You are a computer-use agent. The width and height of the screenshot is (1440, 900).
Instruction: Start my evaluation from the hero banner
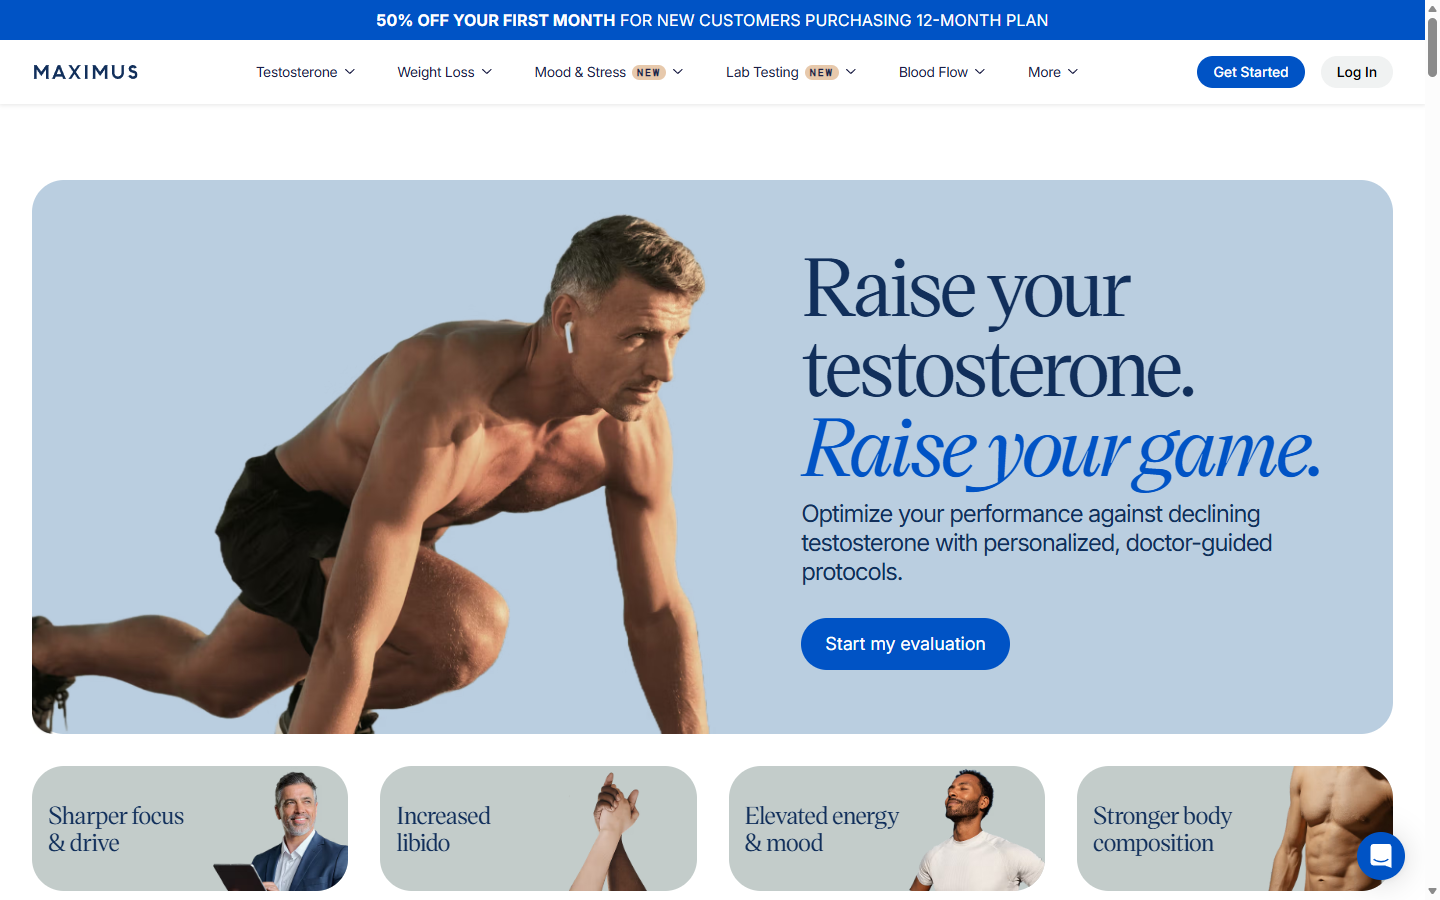(x=905, y=644)
